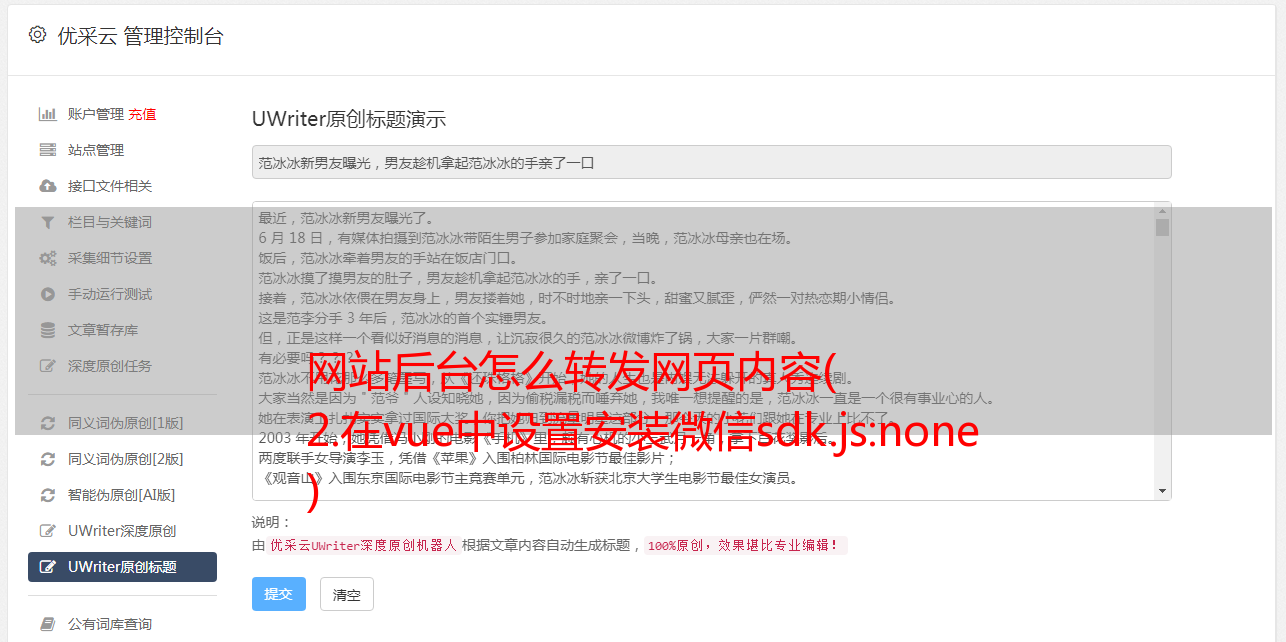Click the cloud upload icon for 接口文件相关
This screenshot has width=1286, height=642.
47,186
